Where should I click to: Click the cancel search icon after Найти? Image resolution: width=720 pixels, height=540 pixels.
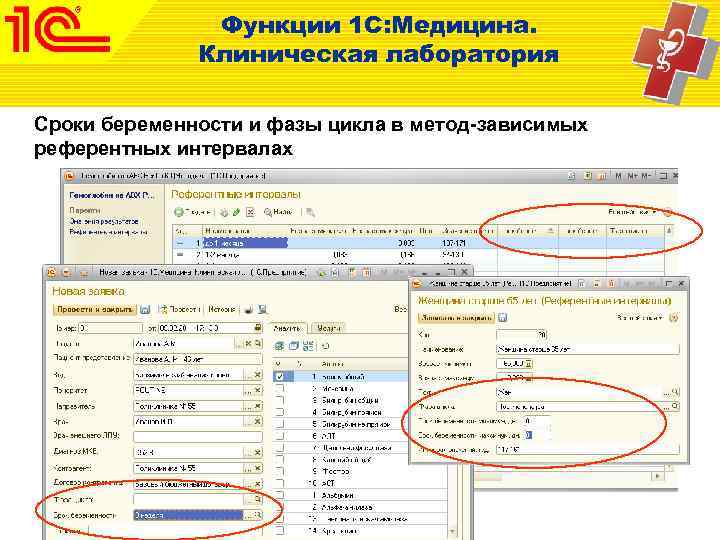311,212
